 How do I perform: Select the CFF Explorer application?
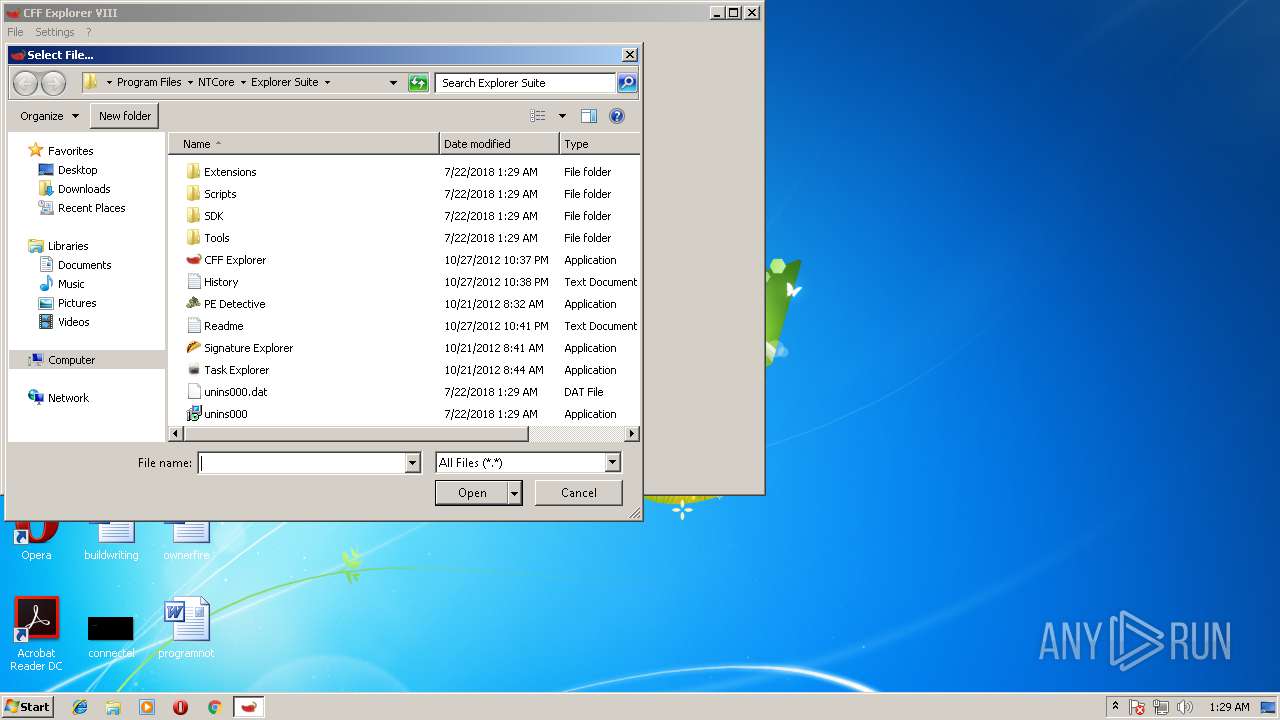[235, 260]
